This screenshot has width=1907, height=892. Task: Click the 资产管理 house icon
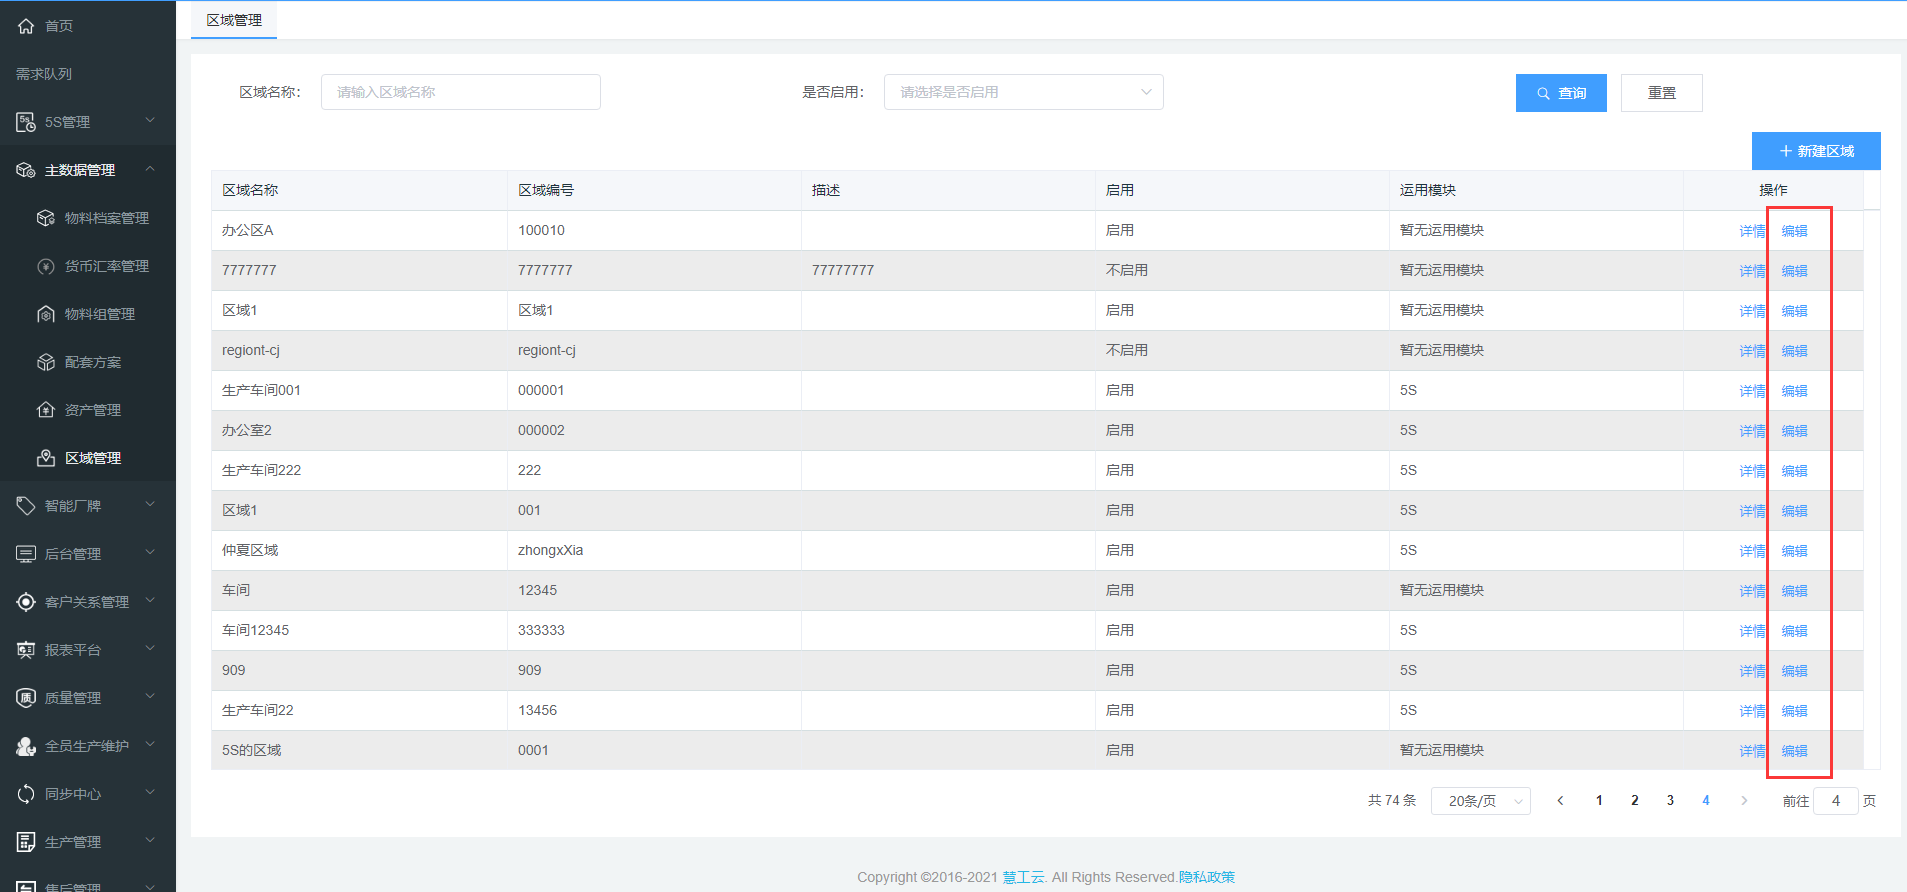click(46, 410)
